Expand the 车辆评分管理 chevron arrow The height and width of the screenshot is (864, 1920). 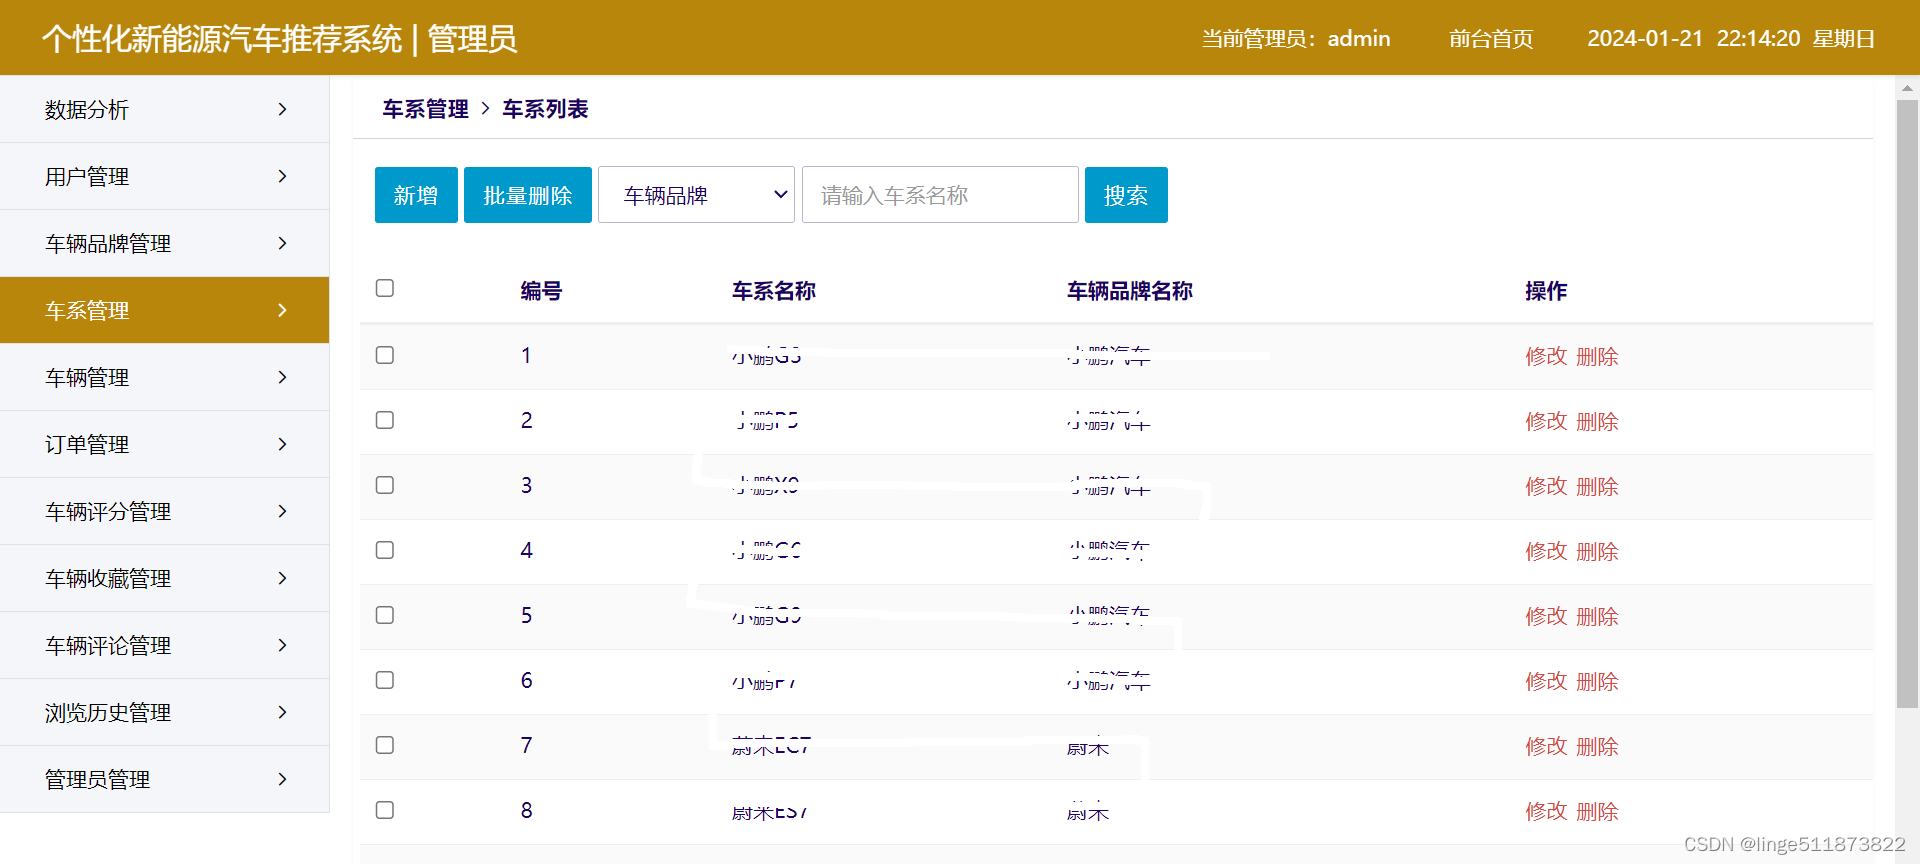pos(282,511)
